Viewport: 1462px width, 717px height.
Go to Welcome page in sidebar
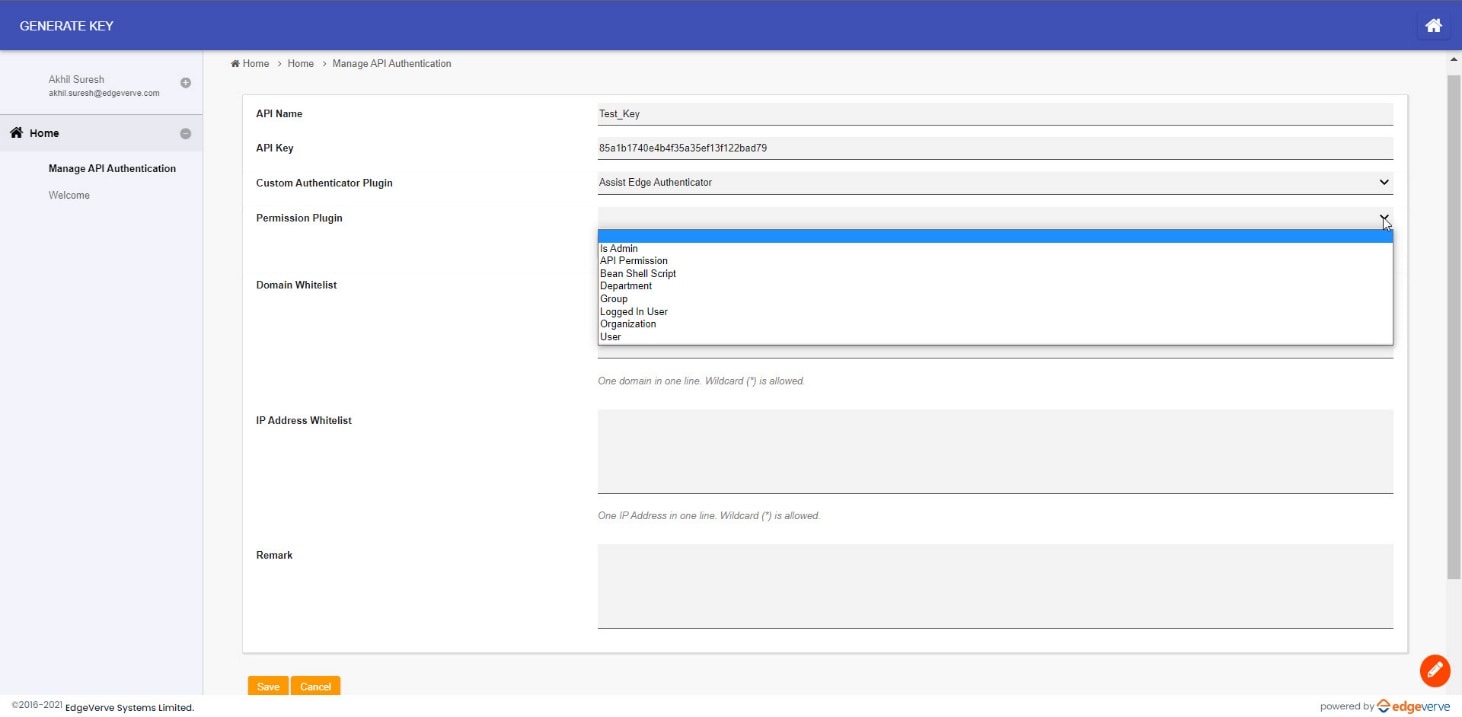(x=69, y=196)
